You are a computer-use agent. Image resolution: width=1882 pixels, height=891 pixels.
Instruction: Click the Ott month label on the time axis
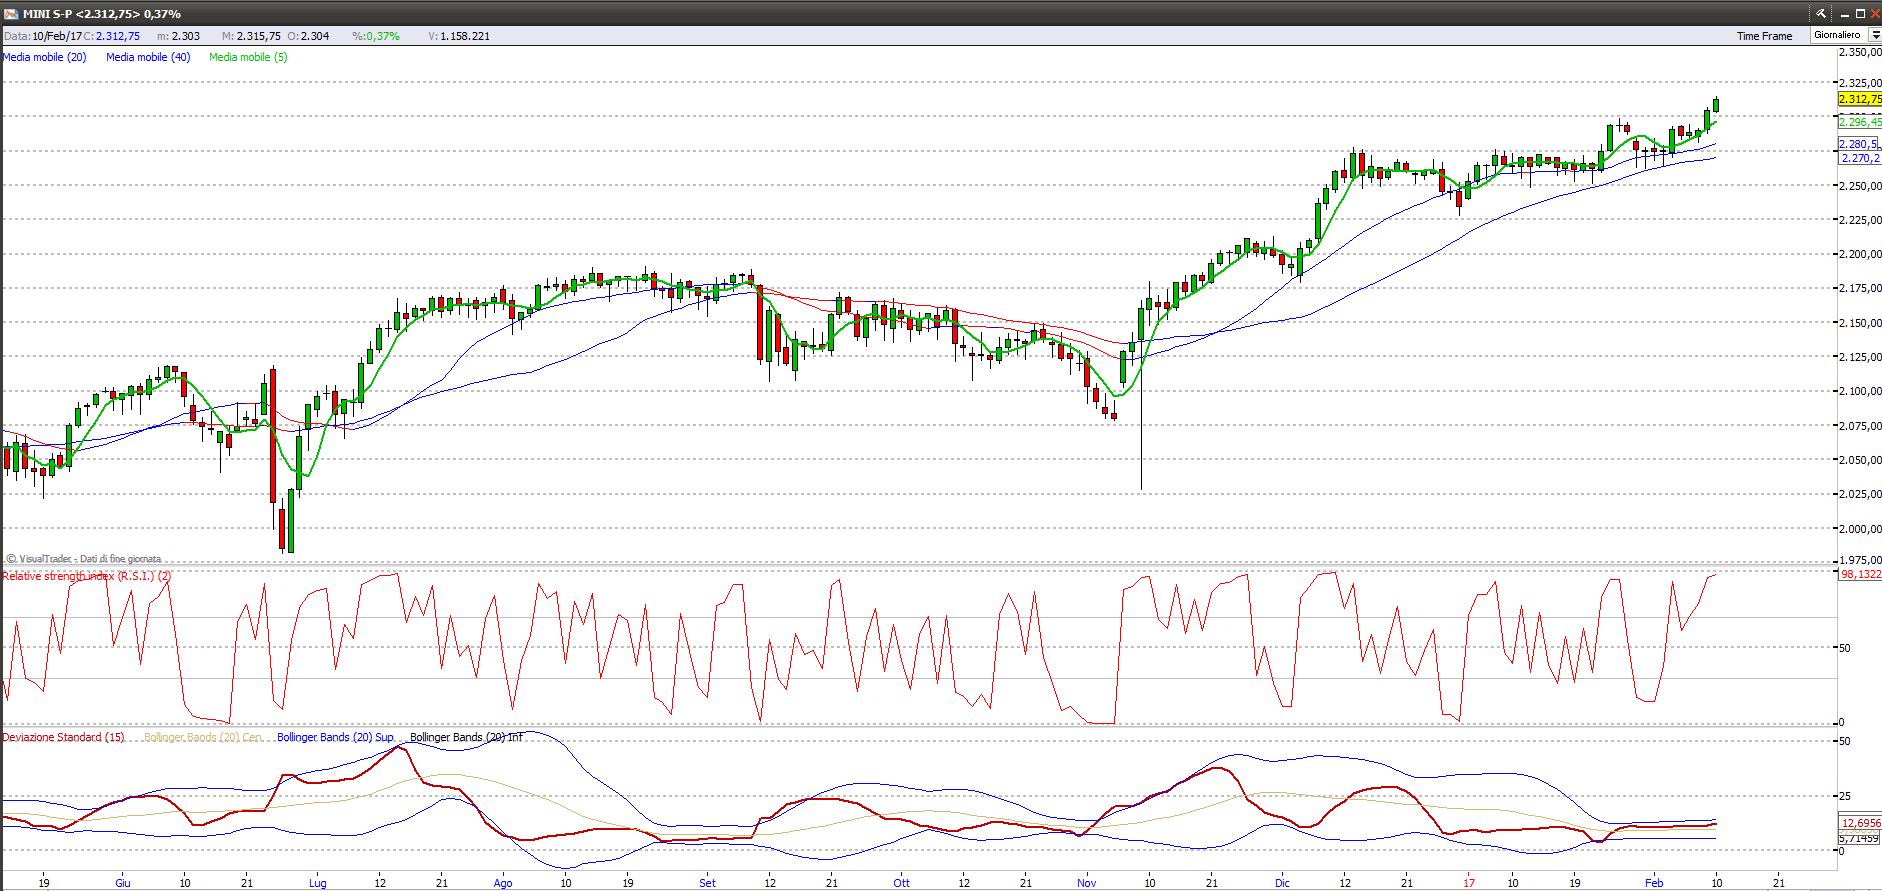[x=902, y=883]
